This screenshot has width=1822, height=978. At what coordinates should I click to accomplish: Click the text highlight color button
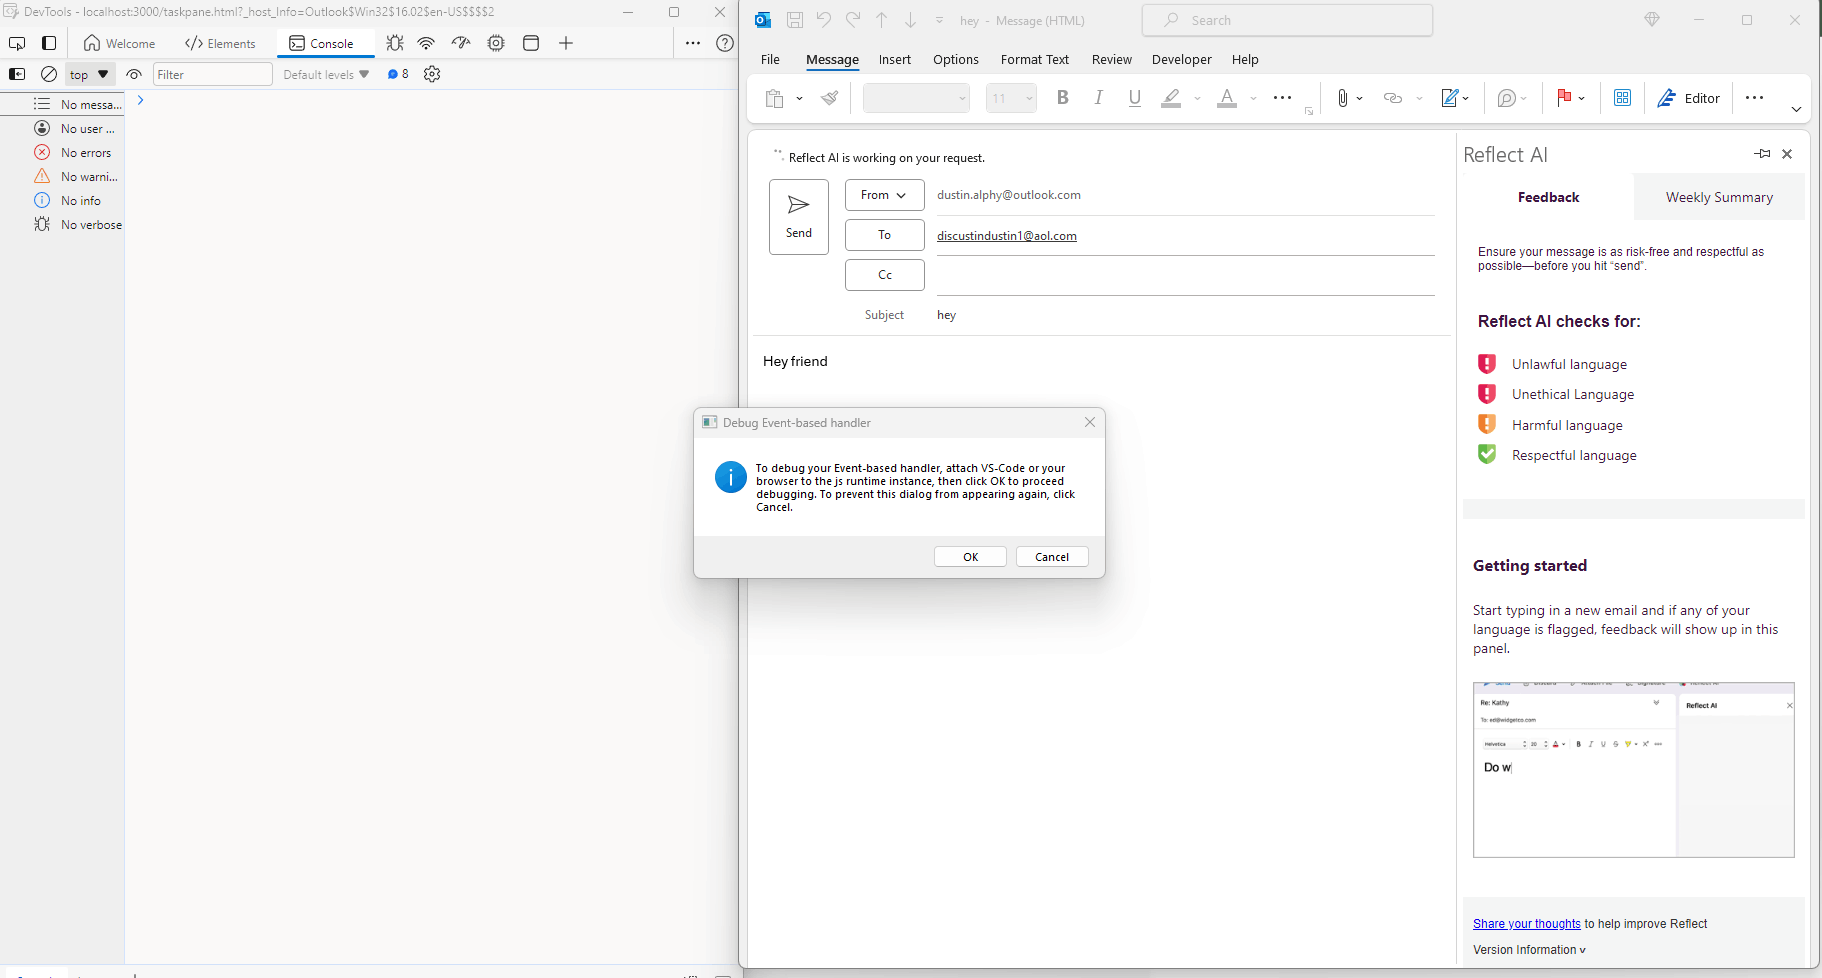point(1171,98)
